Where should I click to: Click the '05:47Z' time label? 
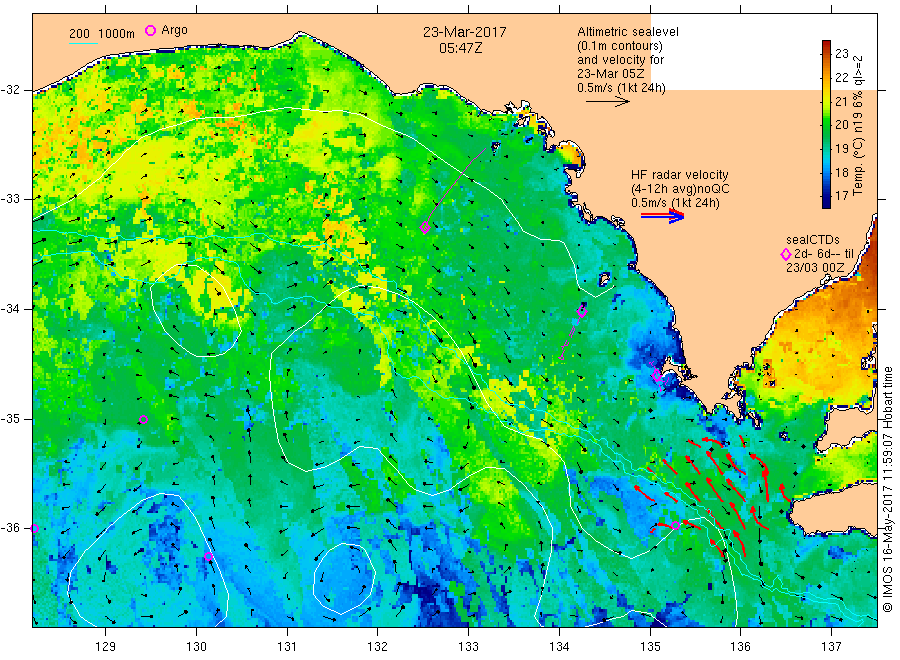(460, 48)
